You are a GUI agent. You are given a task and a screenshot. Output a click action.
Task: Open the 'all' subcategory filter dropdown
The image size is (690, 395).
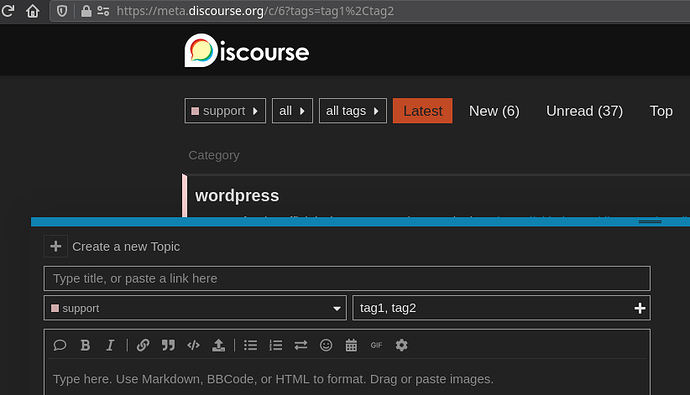292,111
